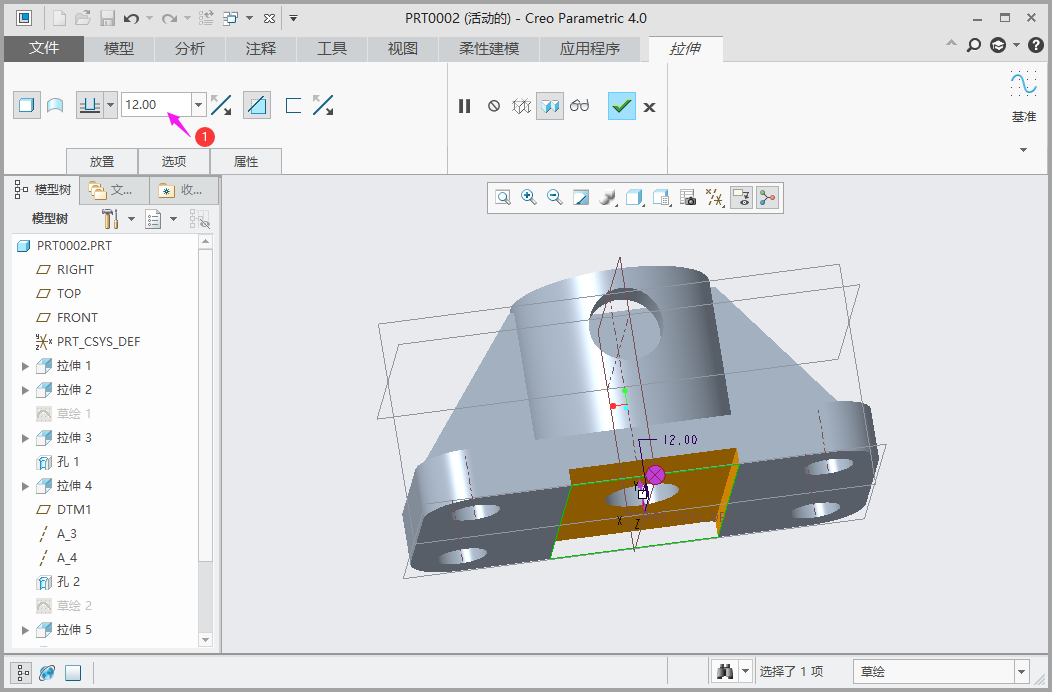
Task: Open the 草绘 selection filter dropdown
Action: (x=1021, y=672)
